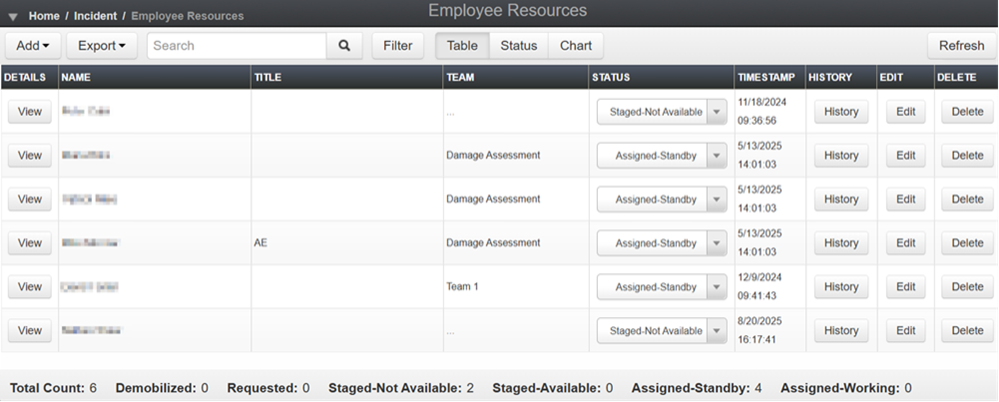The height and width of the screenshot is (402, 999).
Task: Delete the employee with the AE title
Action: pos(967,243)
